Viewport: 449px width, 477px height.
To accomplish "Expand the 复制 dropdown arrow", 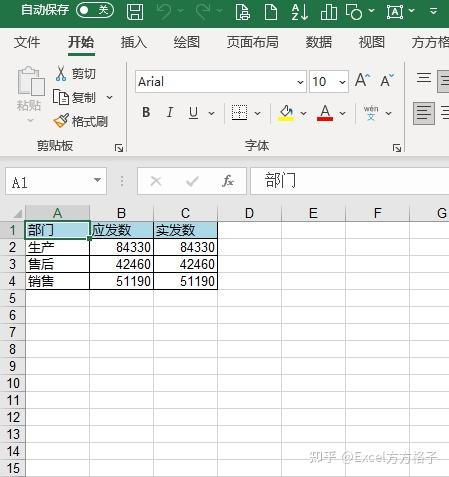I will tap(109, 98).
